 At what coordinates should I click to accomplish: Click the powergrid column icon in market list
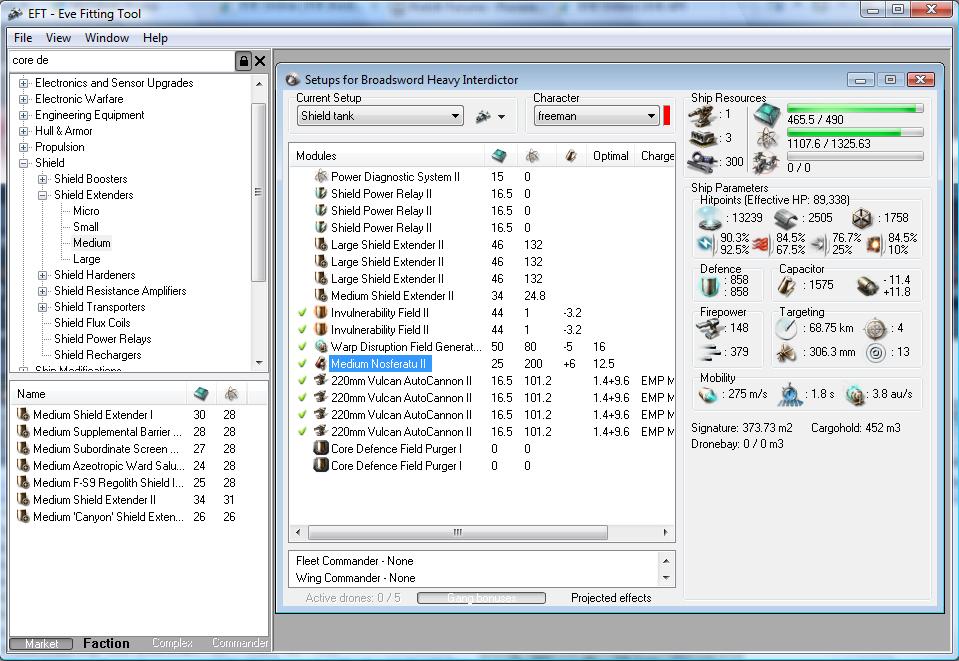point(229,394)
